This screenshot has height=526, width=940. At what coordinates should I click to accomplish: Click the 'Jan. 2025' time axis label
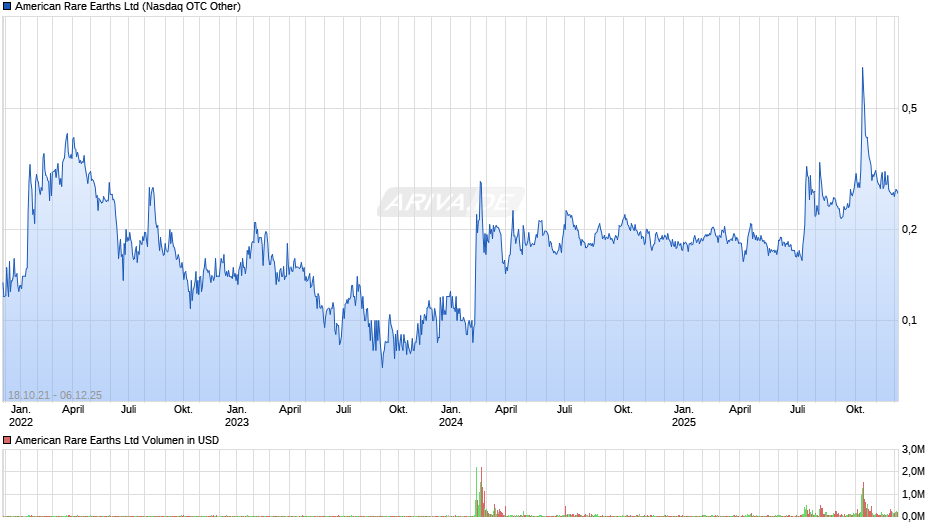[683, 416]
